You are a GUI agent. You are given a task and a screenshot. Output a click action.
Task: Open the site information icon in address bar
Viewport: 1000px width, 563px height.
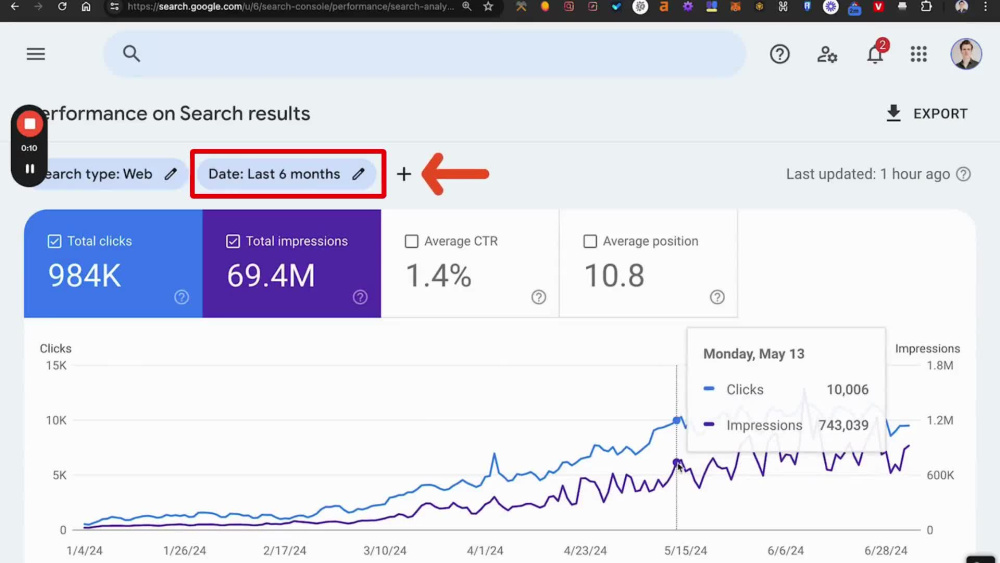click(x=114, y=6)
